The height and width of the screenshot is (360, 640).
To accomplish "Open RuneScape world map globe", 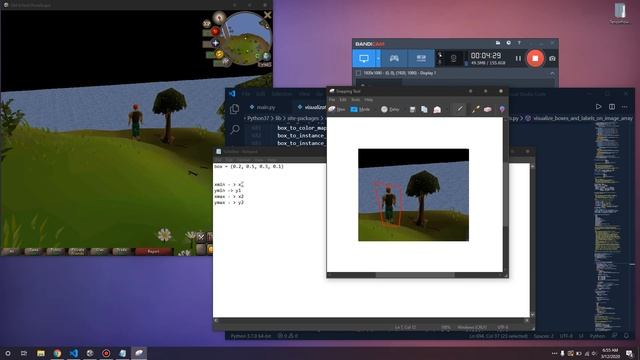I will (x=266, y=56).
